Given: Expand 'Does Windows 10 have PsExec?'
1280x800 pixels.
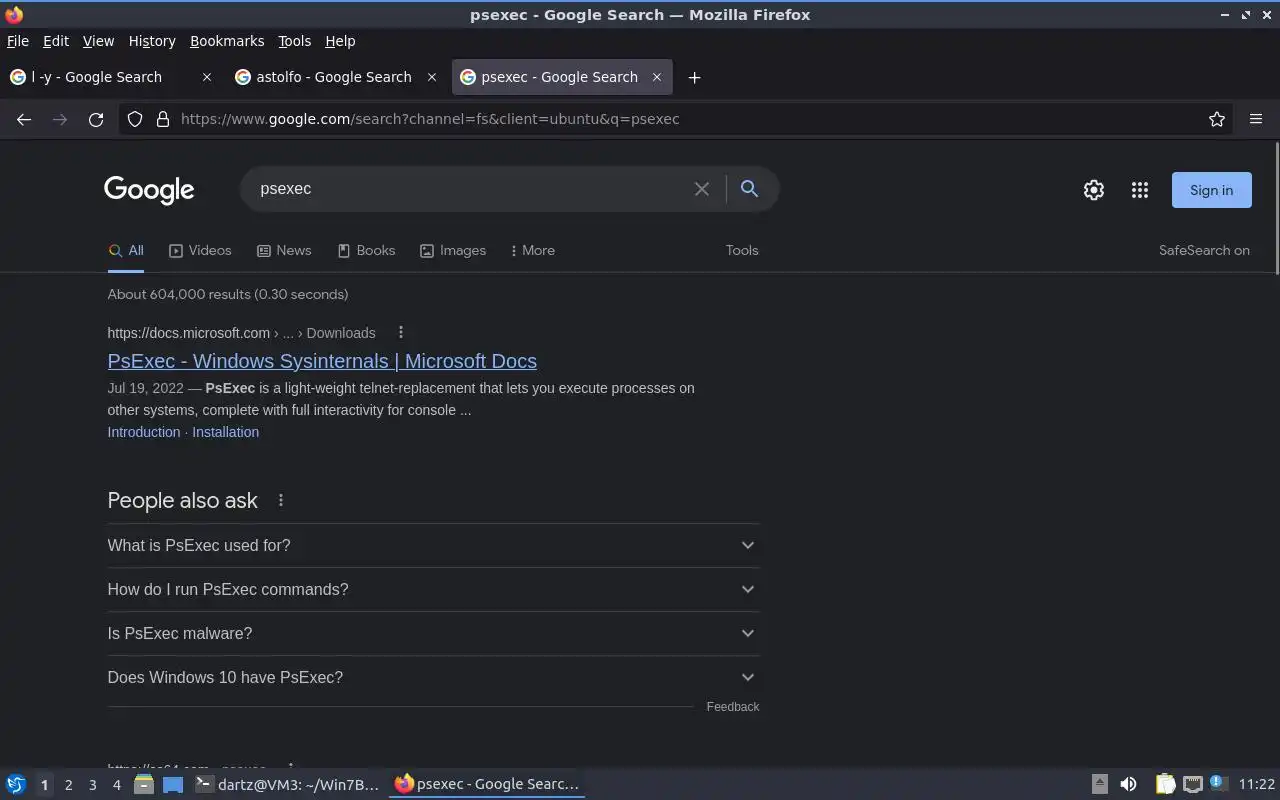Looking at the screenshot, I should coord(433,677).
